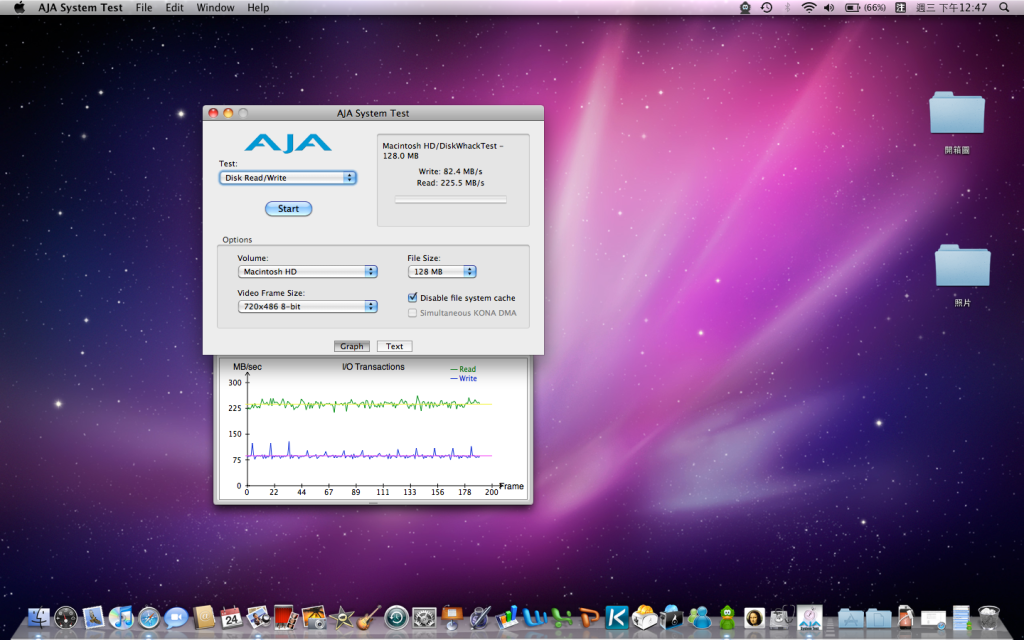Switch to Graph view

click(x=351, y=346)
